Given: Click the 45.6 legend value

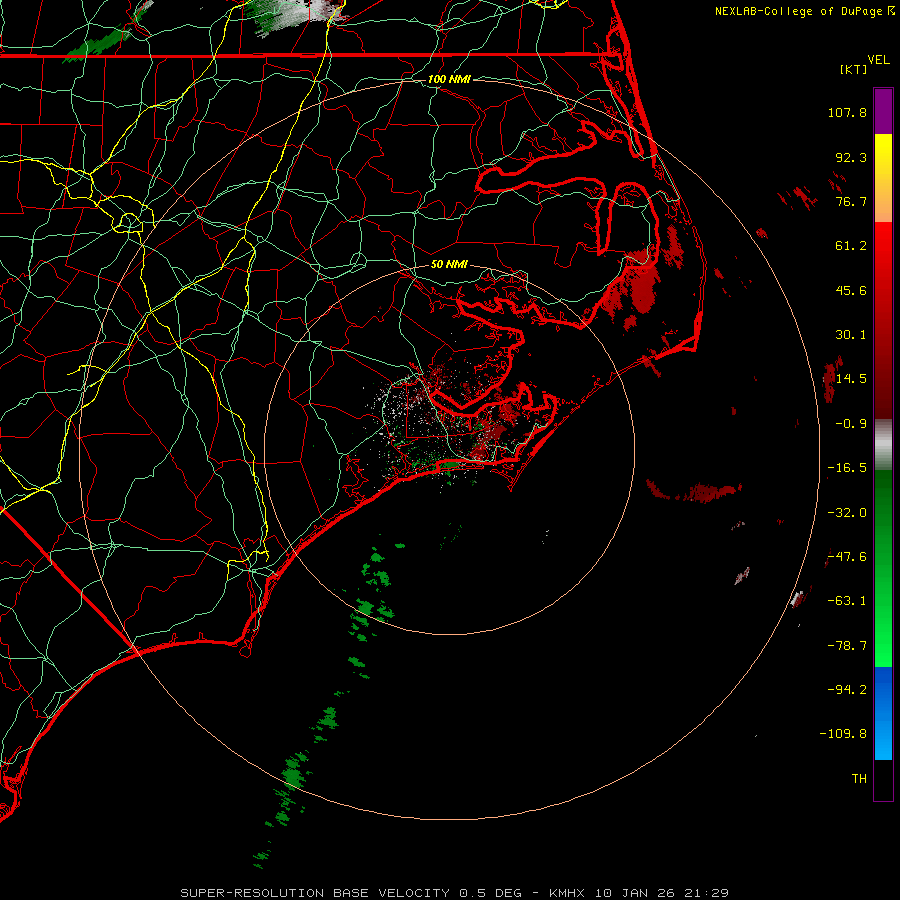Looking at the screenshot, I should [x=851, y=290].
